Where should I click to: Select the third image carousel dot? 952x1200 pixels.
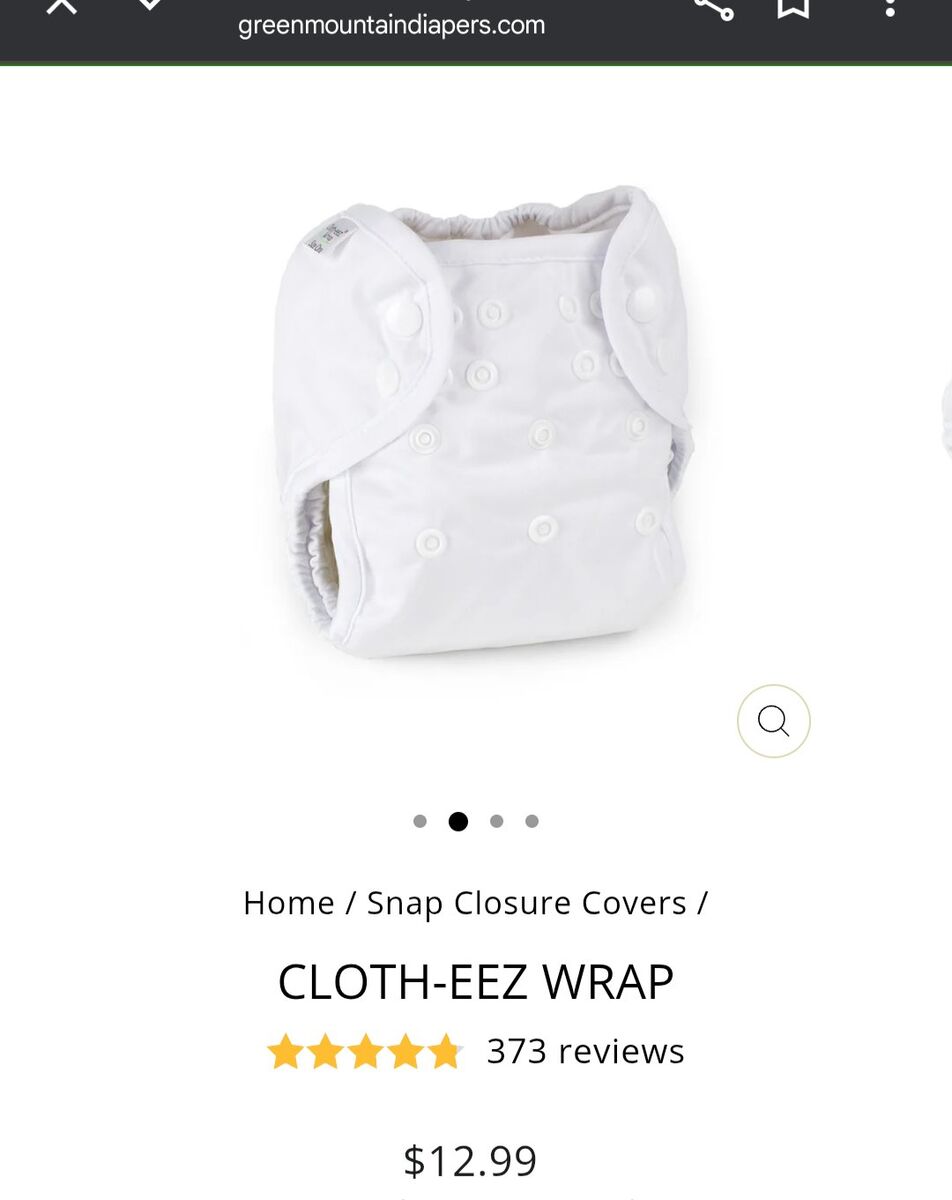[496, 821]
